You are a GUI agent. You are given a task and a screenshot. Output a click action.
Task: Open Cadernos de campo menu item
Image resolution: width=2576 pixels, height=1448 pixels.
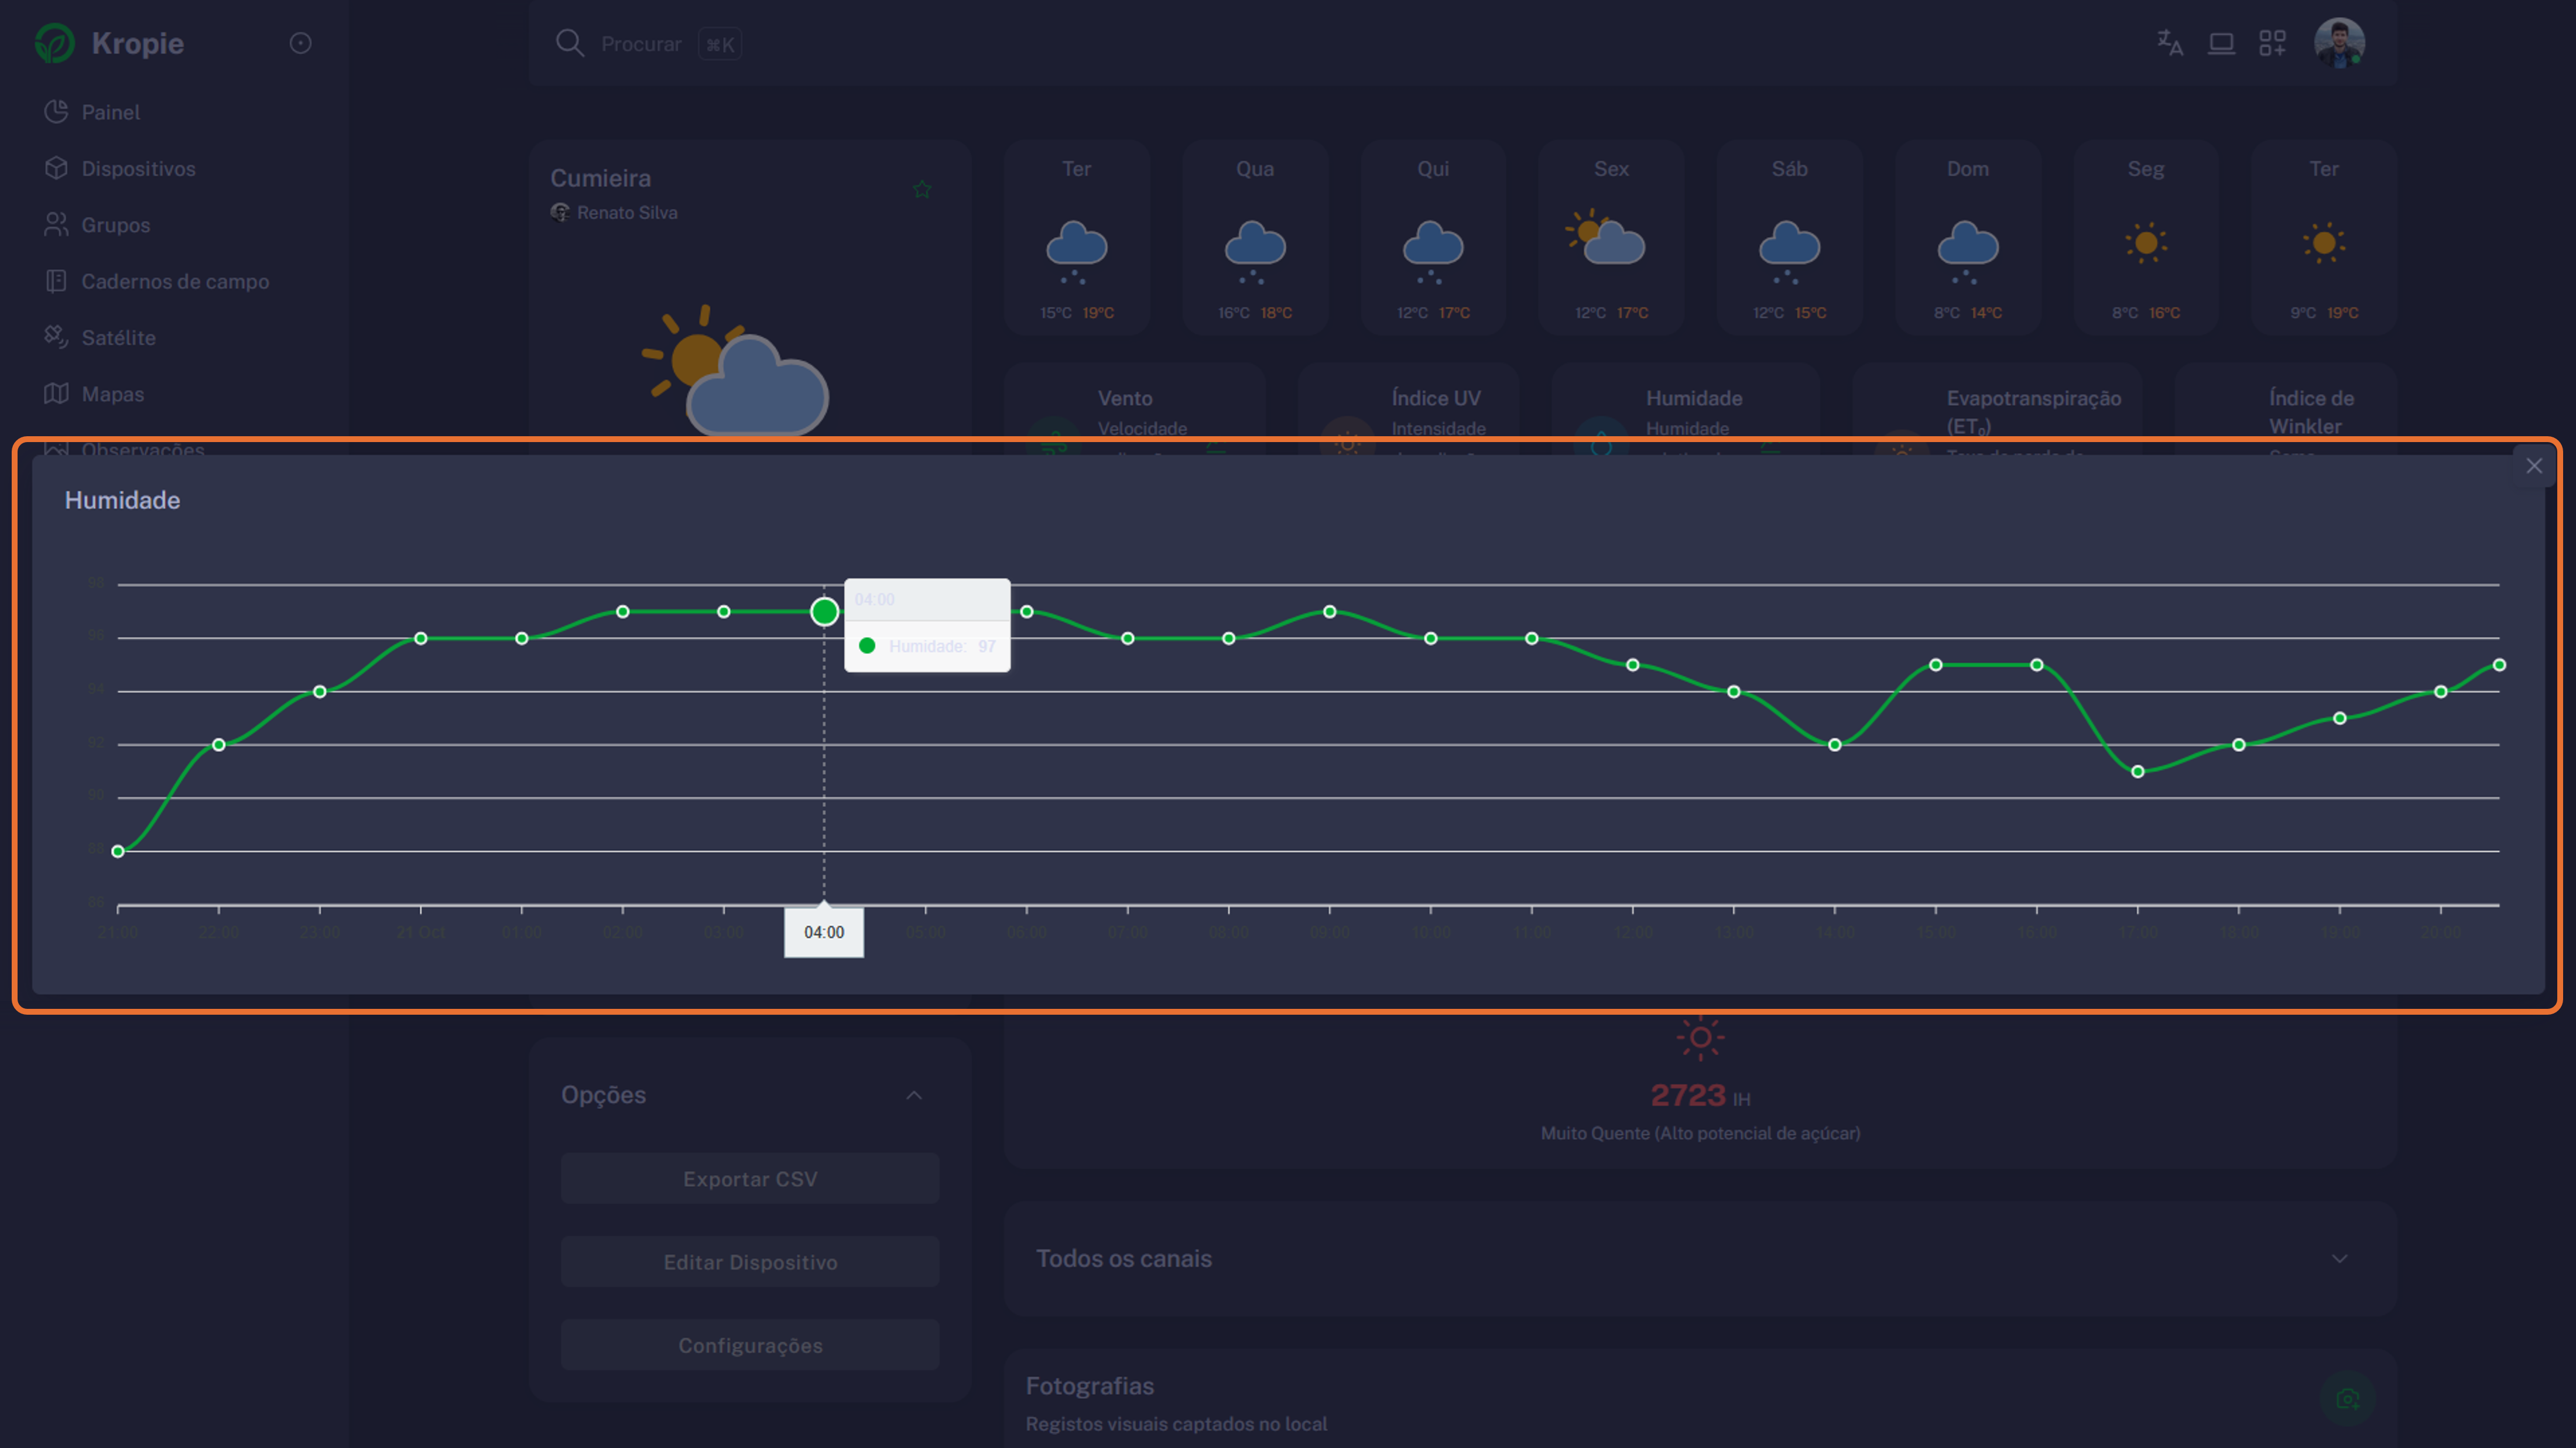coord(174,281)
